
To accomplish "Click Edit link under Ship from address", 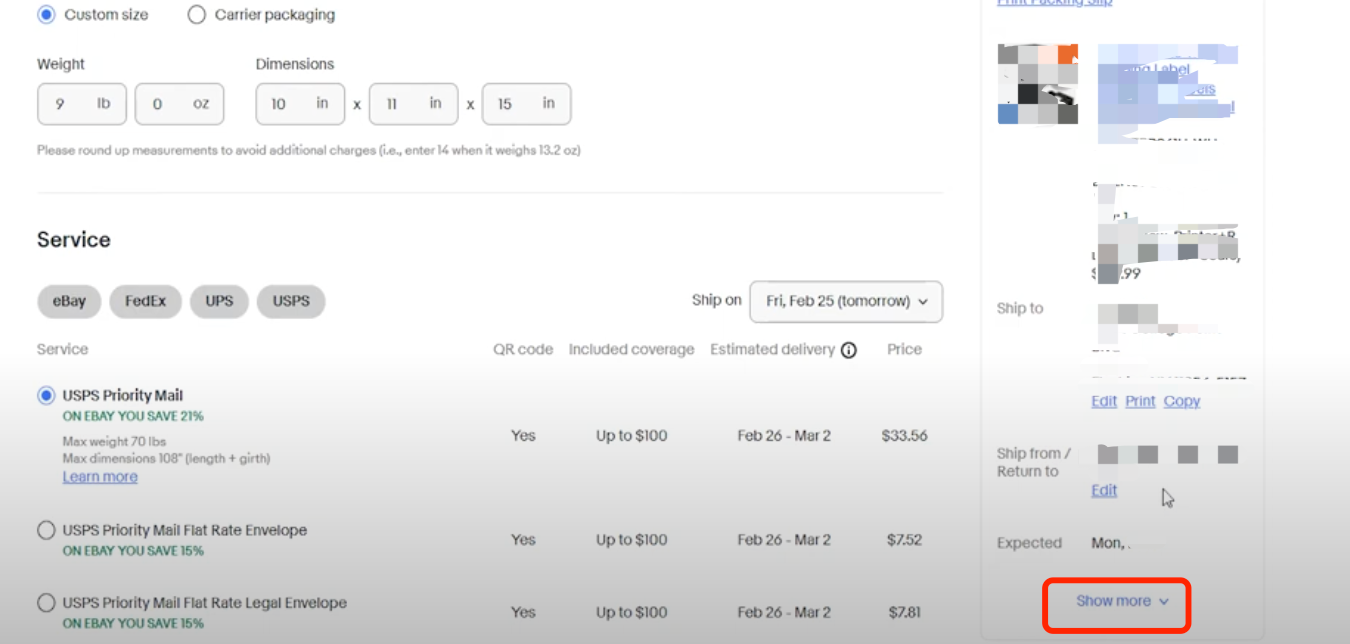I will pyautogui.click(x=1104, y=490).
